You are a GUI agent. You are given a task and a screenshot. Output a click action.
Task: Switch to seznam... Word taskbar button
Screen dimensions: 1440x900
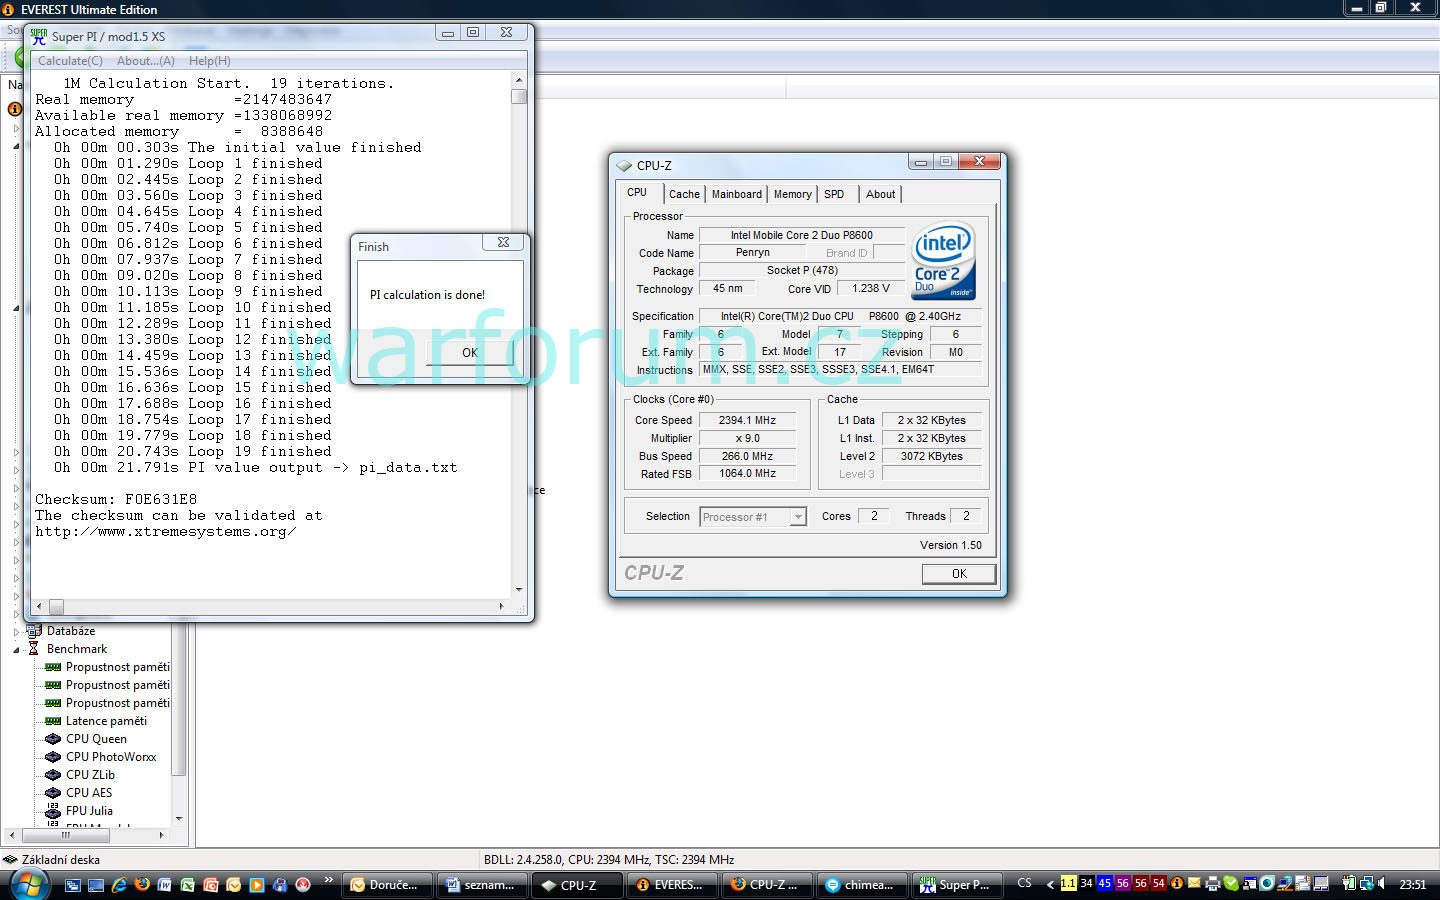(482, 885)
